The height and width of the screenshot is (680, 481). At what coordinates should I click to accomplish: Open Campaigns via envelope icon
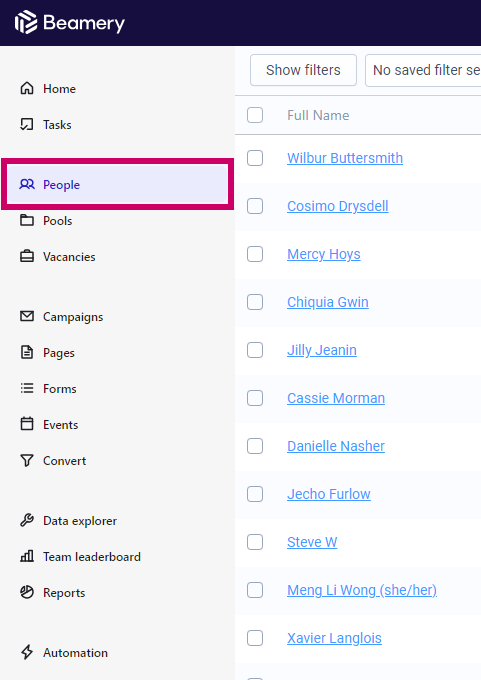pos(27,316)
